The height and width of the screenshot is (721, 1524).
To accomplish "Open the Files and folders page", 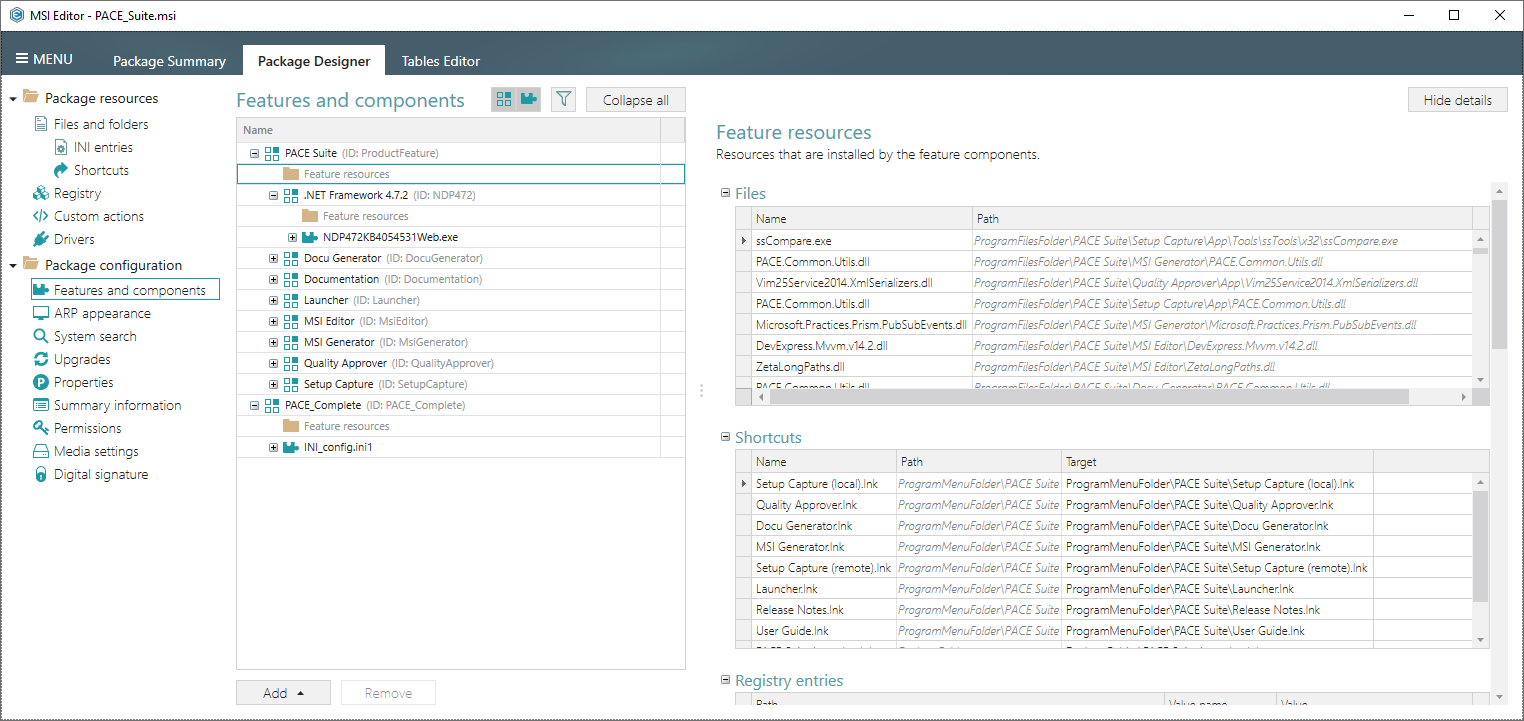I will click(x=101, y=124).
